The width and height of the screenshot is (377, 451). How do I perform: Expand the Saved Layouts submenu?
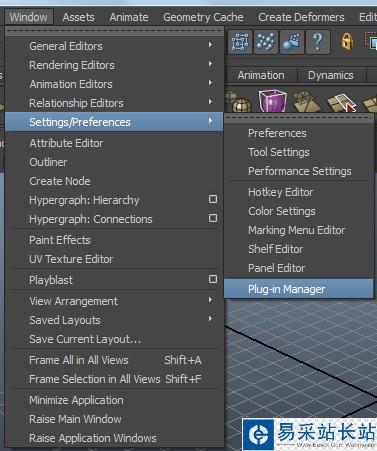tap(114, 320)
